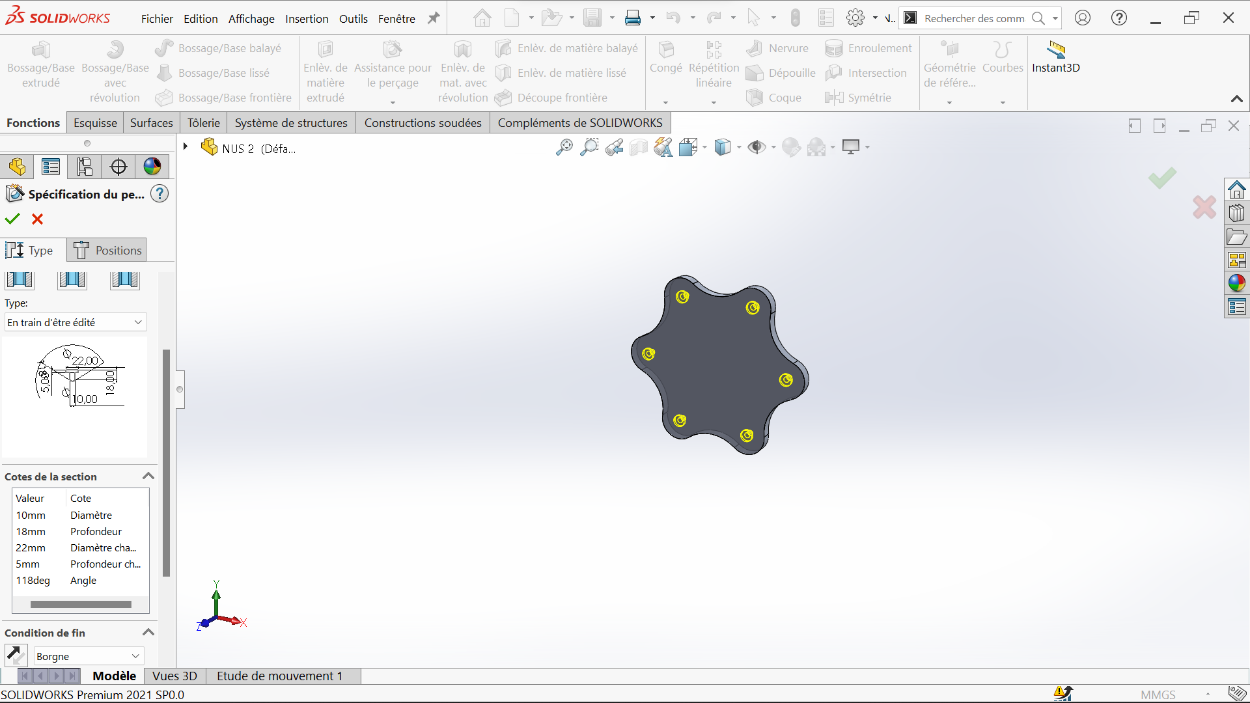
Task: Click the search commands input field
Action: point(974,18)
